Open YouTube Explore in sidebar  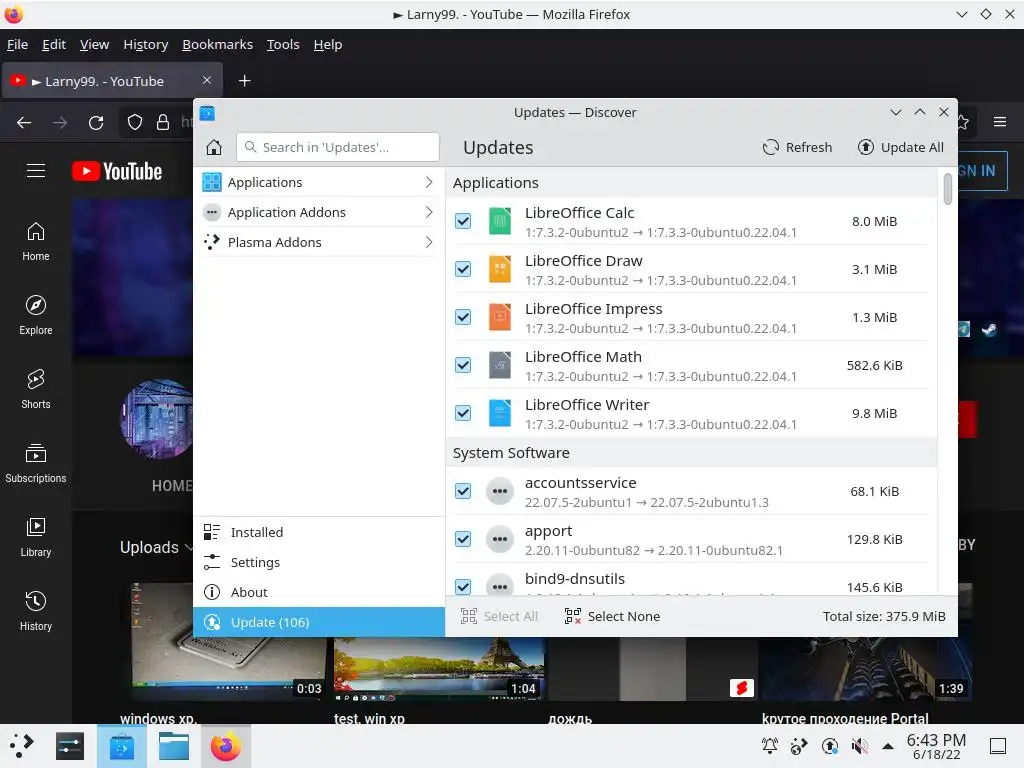tap(36, 315)
